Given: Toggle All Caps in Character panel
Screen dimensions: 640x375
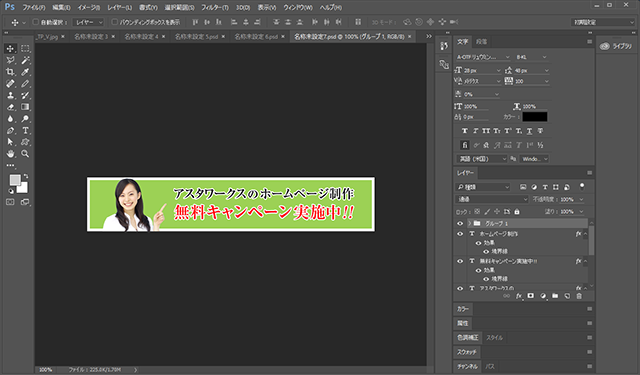Looking at the screenshot, I should [x=486, y=131].
